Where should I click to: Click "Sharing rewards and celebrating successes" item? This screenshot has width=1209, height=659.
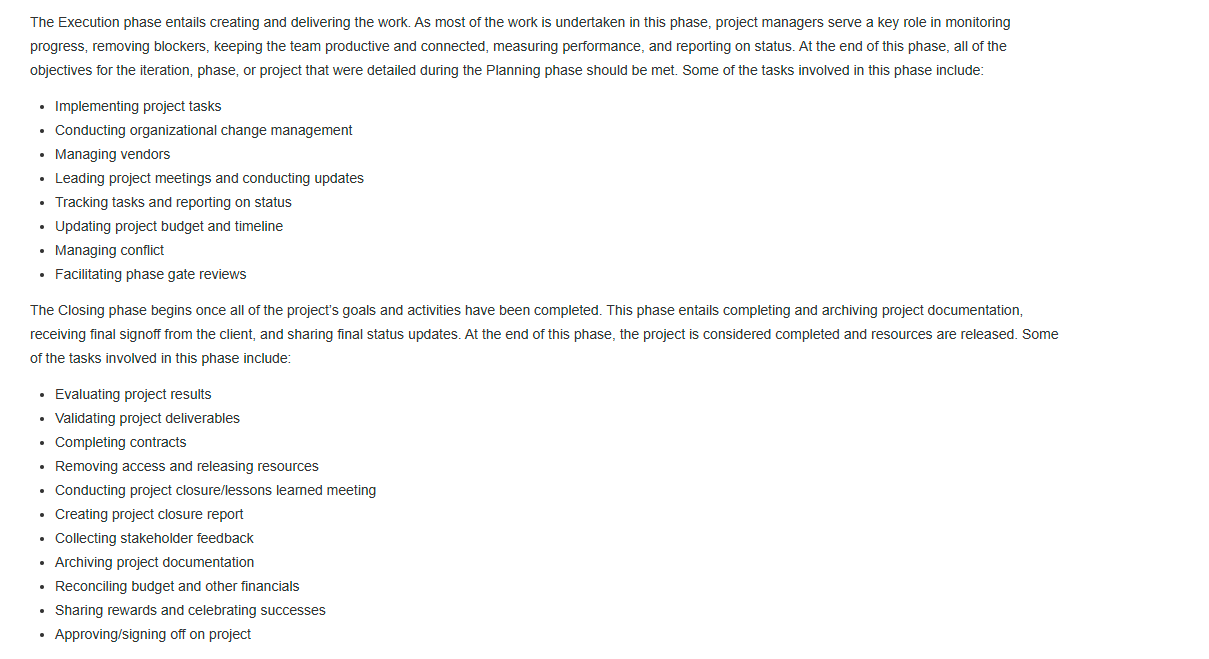click(190, 610)
